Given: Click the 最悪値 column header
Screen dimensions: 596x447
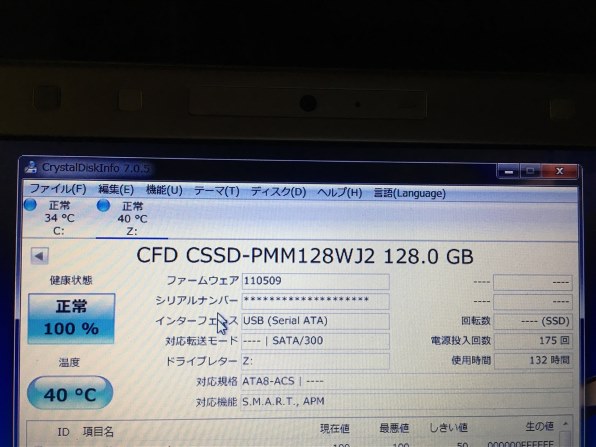Looking at the screenshot, I should tap(394, 428).
